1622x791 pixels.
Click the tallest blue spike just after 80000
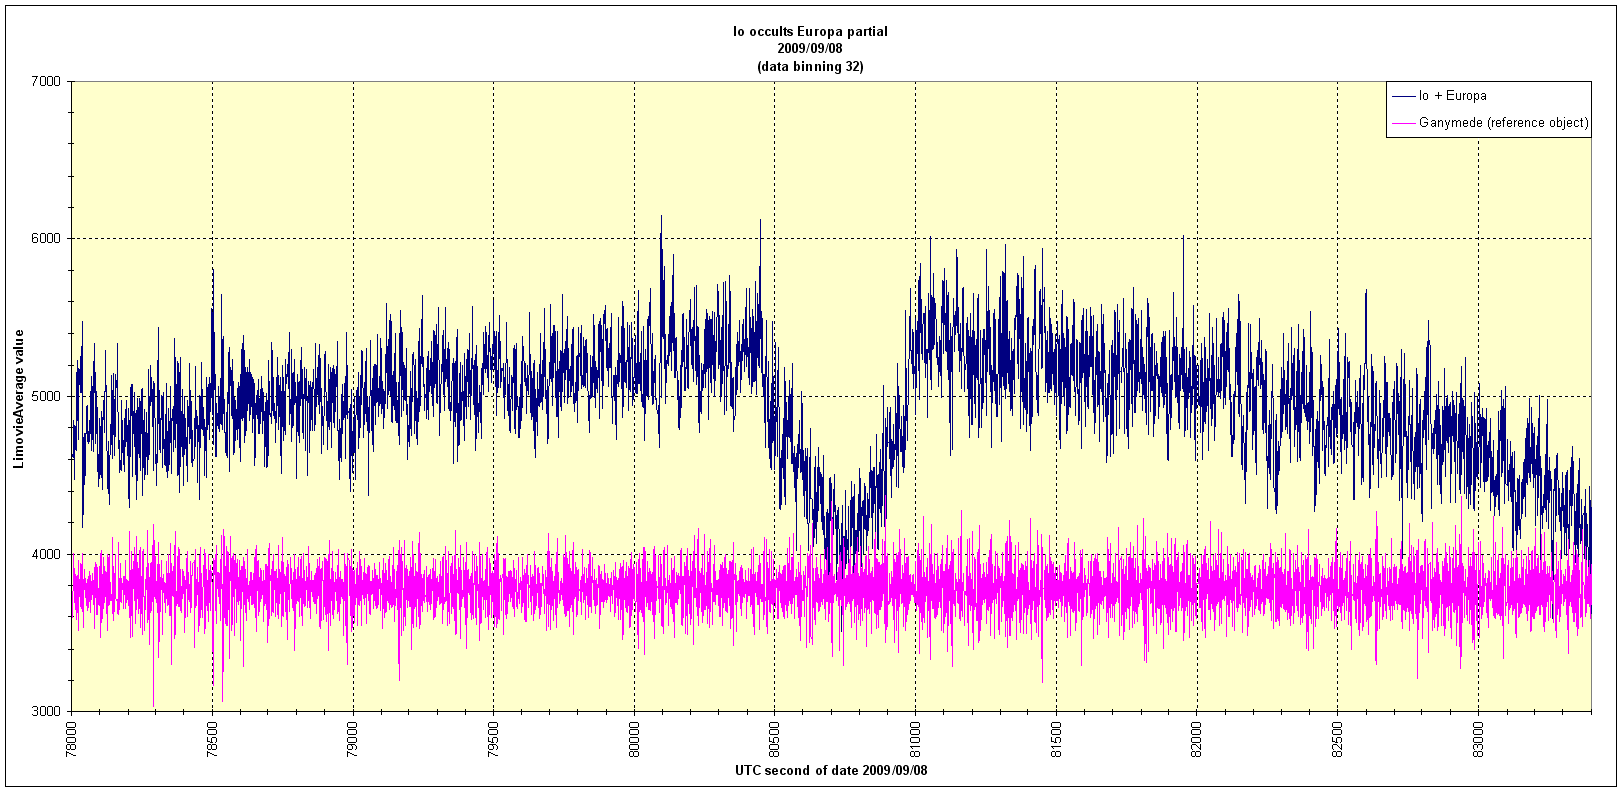[660, 218]
